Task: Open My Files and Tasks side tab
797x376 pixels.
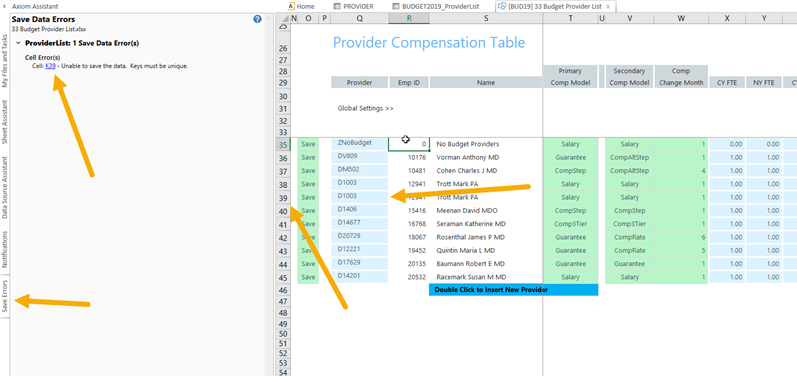Action: 5,61
